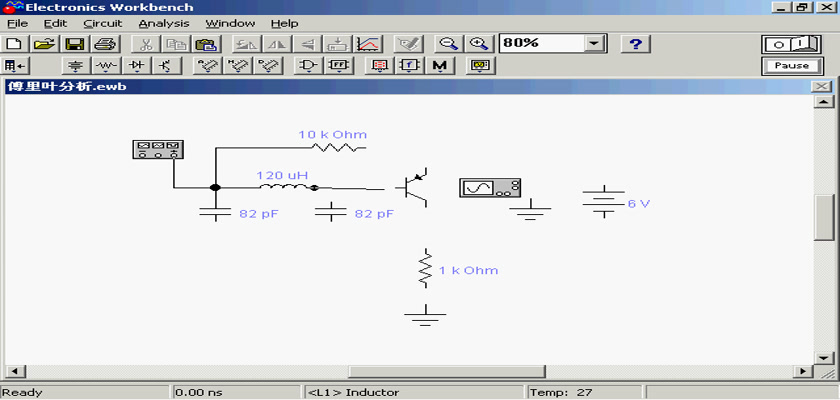
Task: Flip selected component horizontally
Action: click(277, 44)
